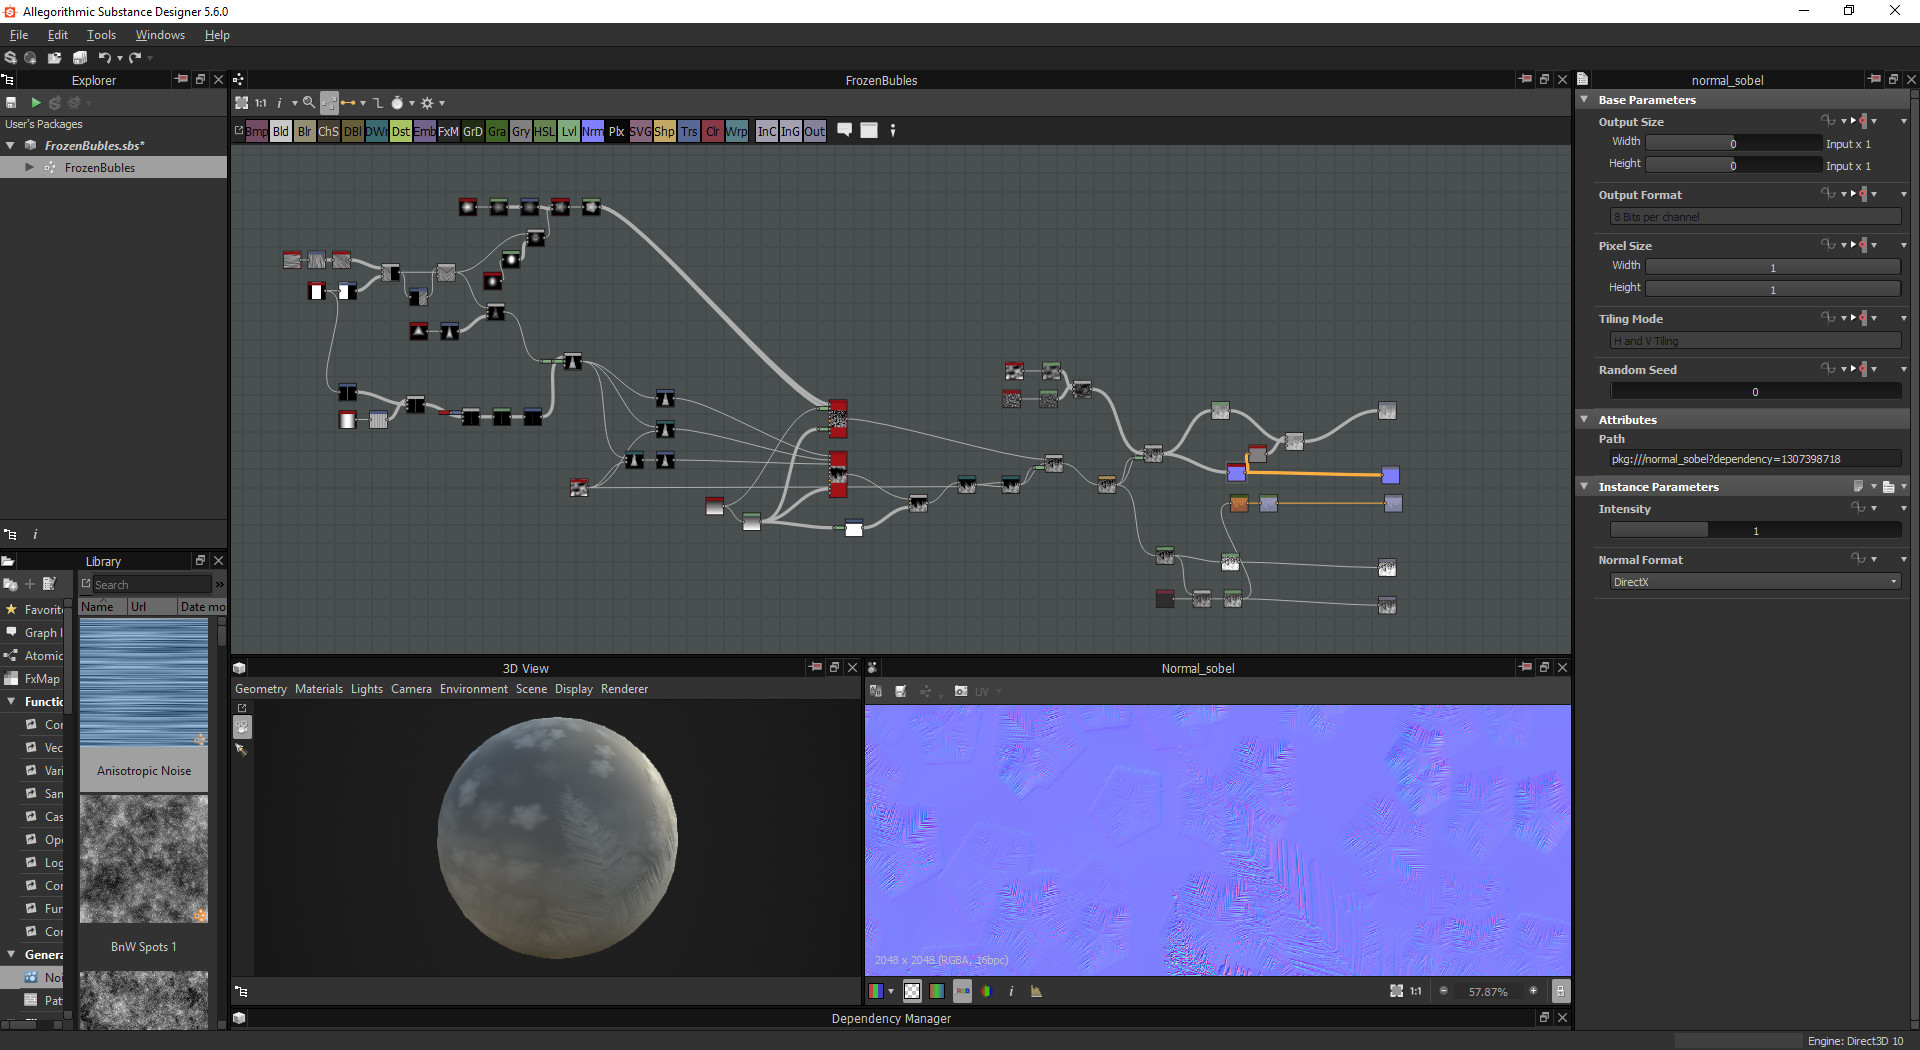Open the Normal Format DirectX dropdown
Viewport: 1920px width, 1050px height.
(1755, 582)
